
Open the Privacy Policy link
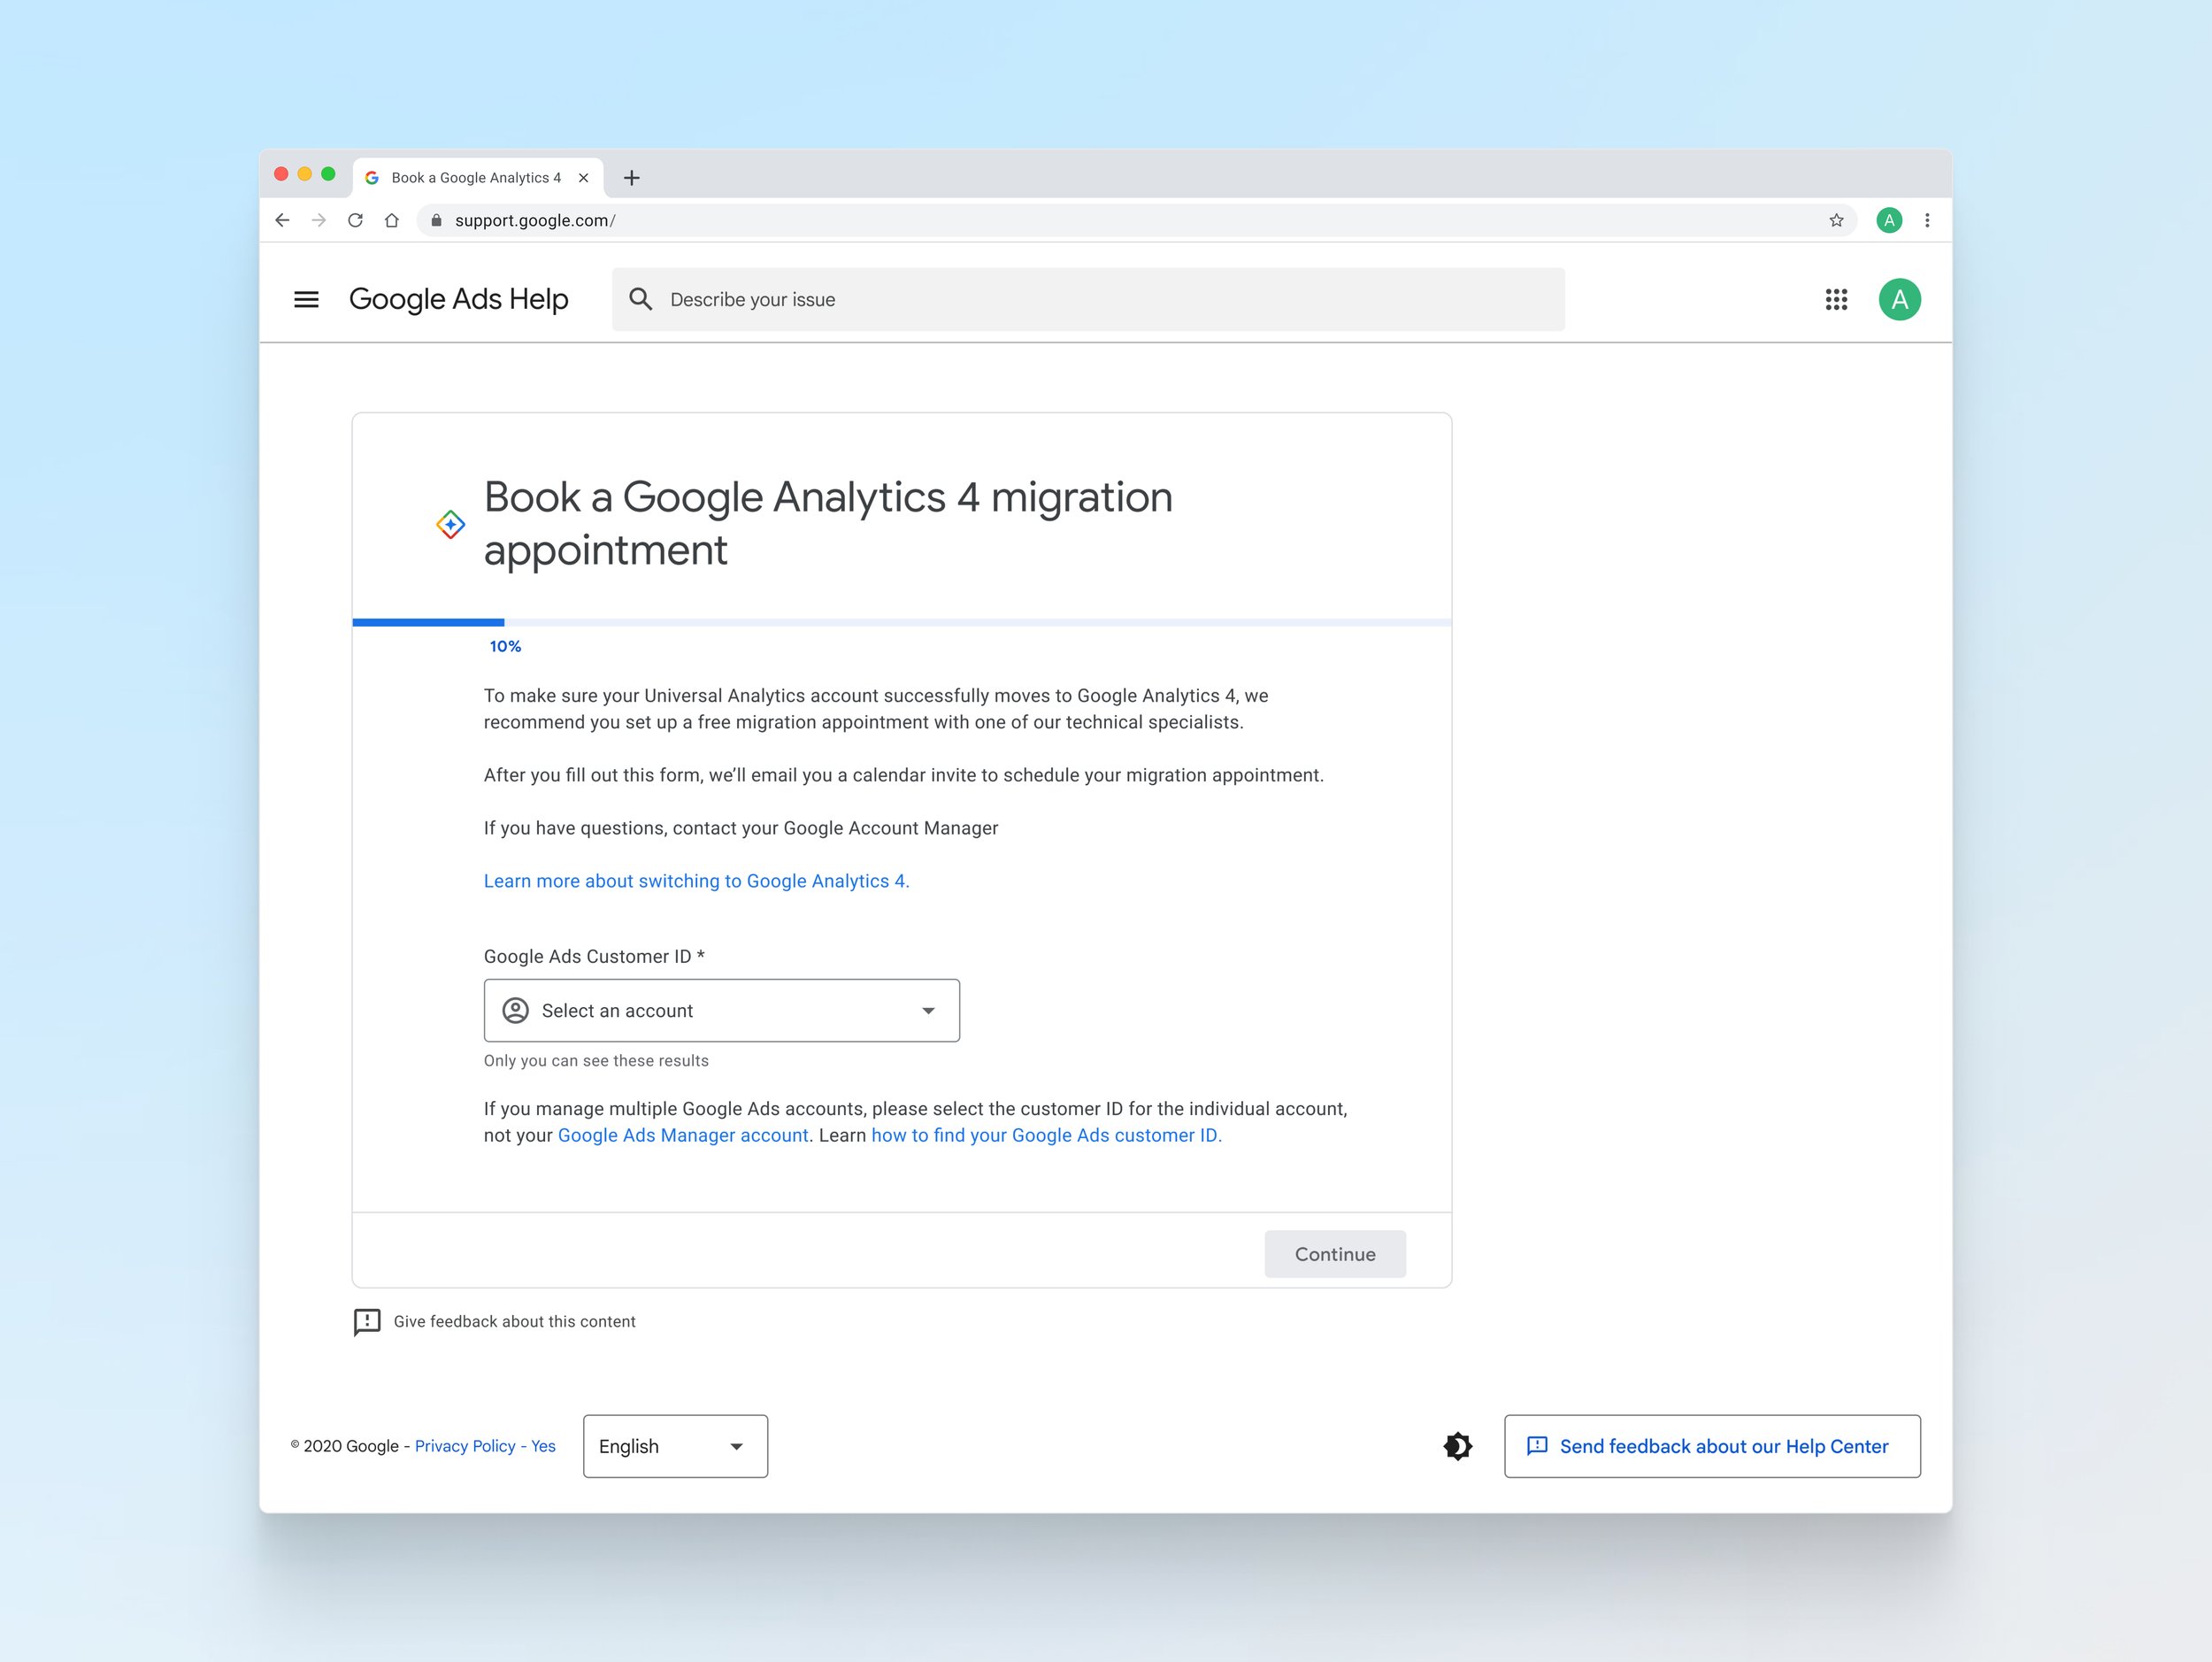465,1446
